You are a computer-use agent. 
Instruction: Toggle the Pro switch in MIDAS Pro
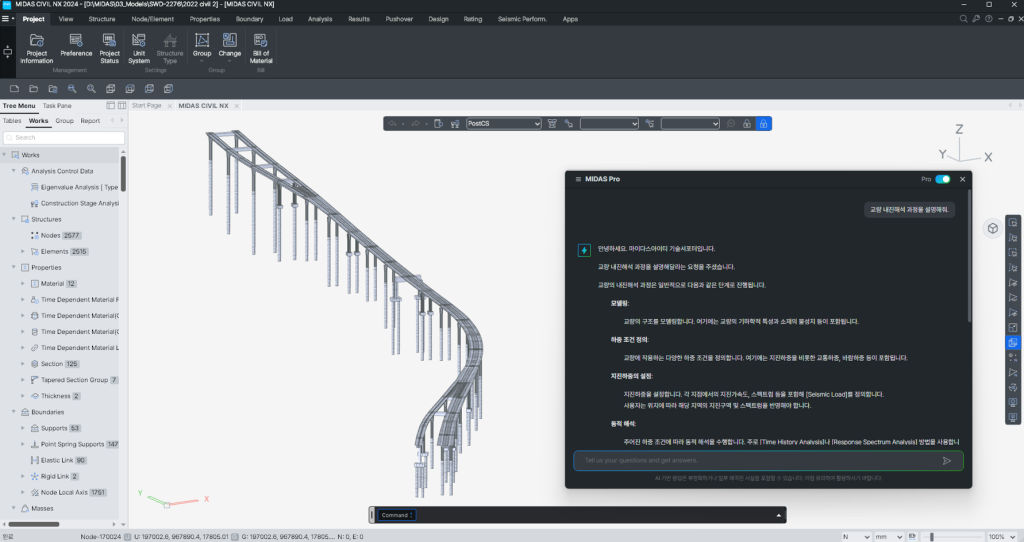[942, 179]
